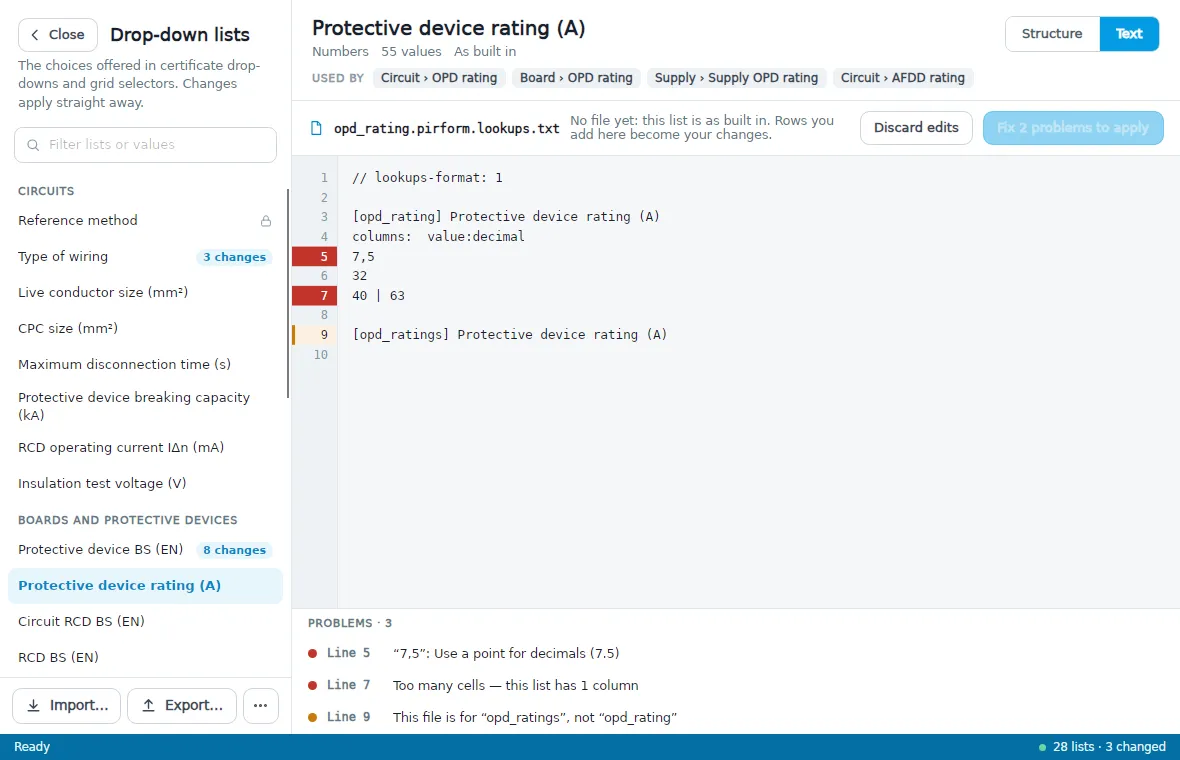Image resolution: width=1180 pixels, height=760 pixels.
Task: Click the 8 changes badge
Action: pyautogui.click(x=234, y=550)
